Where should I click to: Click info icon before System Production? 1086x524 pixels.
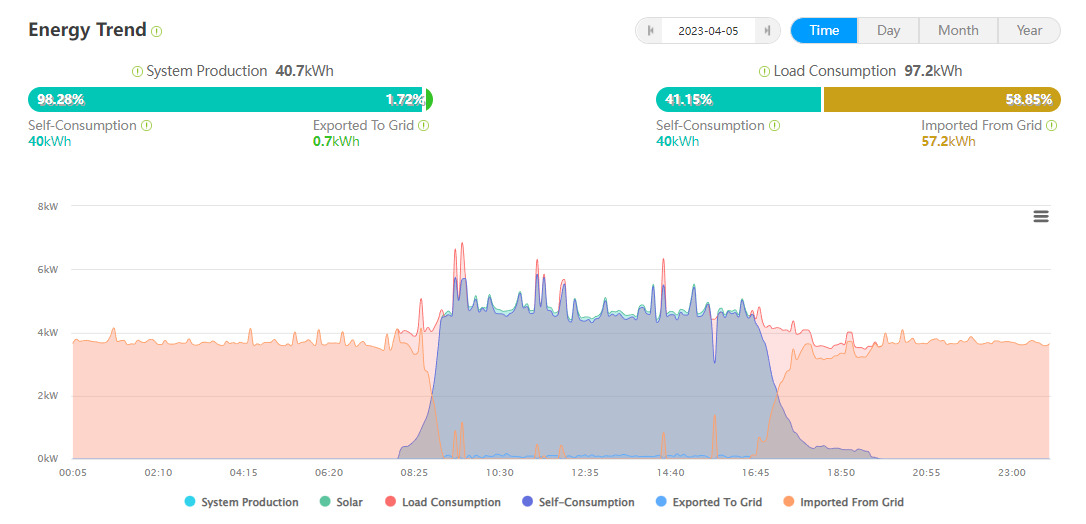coord(137,71)
